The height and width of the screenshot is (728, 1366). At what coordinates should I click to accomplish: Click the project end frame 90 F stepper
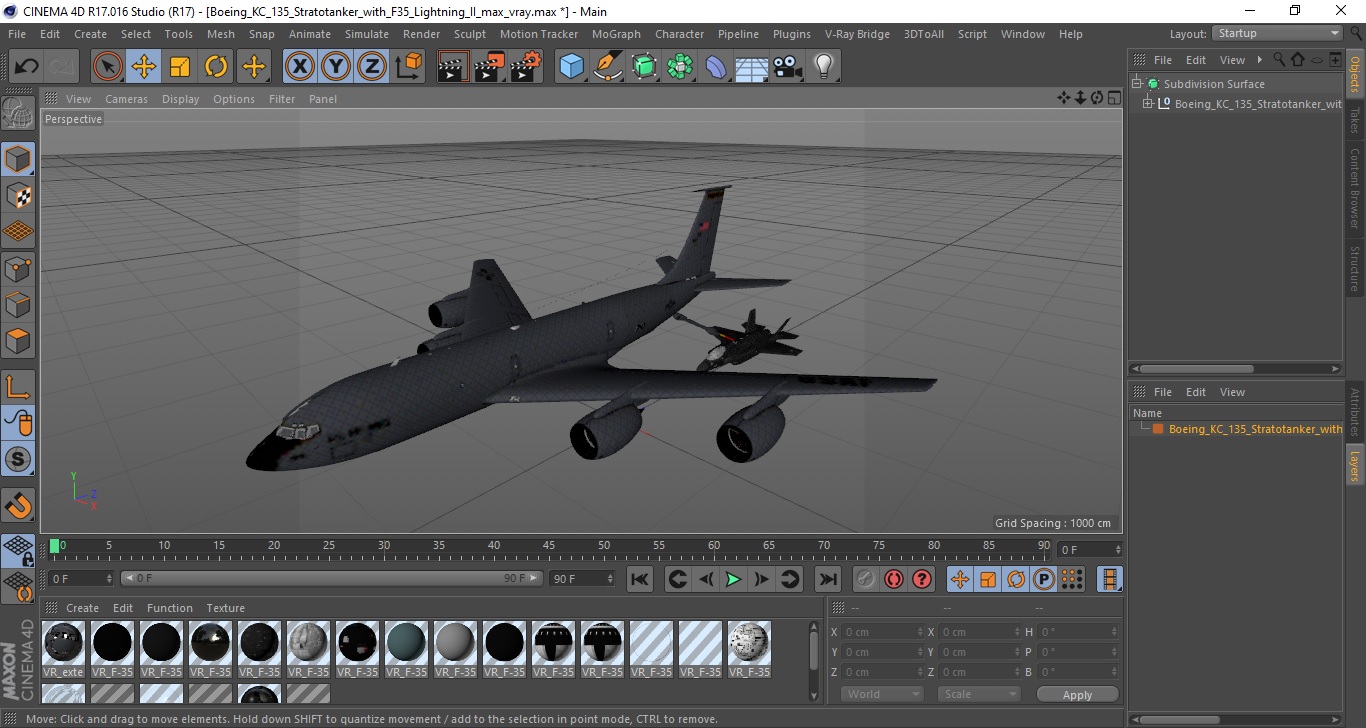(x=610, y=579)
